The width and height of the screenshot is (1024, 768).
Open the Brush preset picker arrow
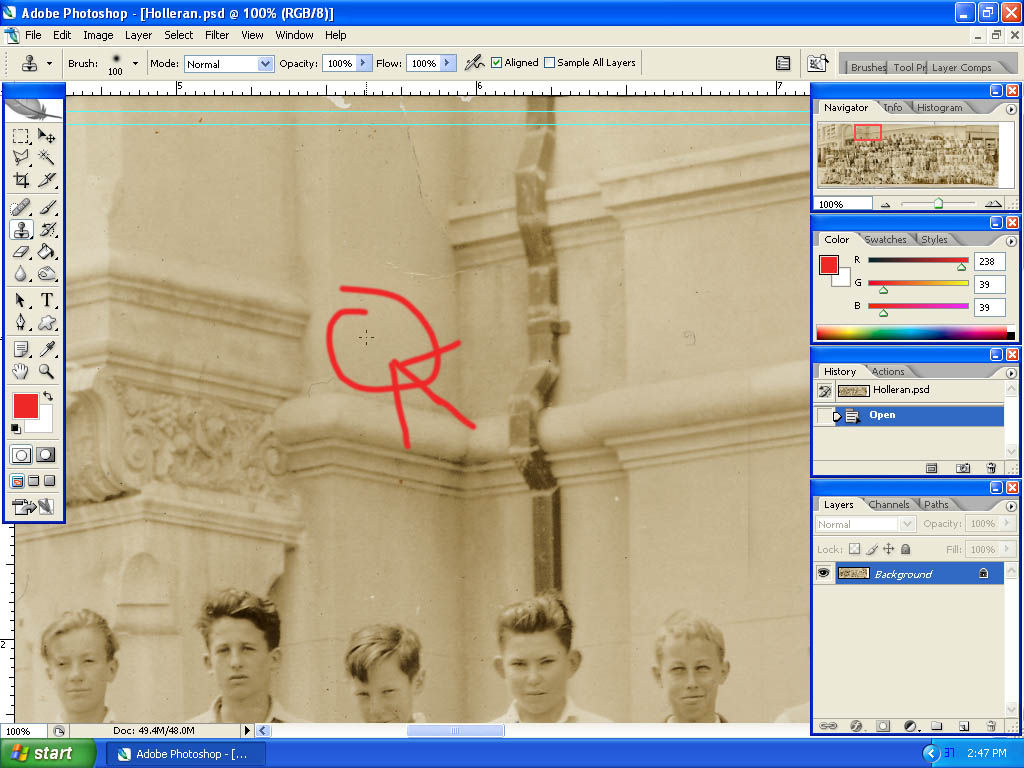pyautogui.click(x=135, y=63)
